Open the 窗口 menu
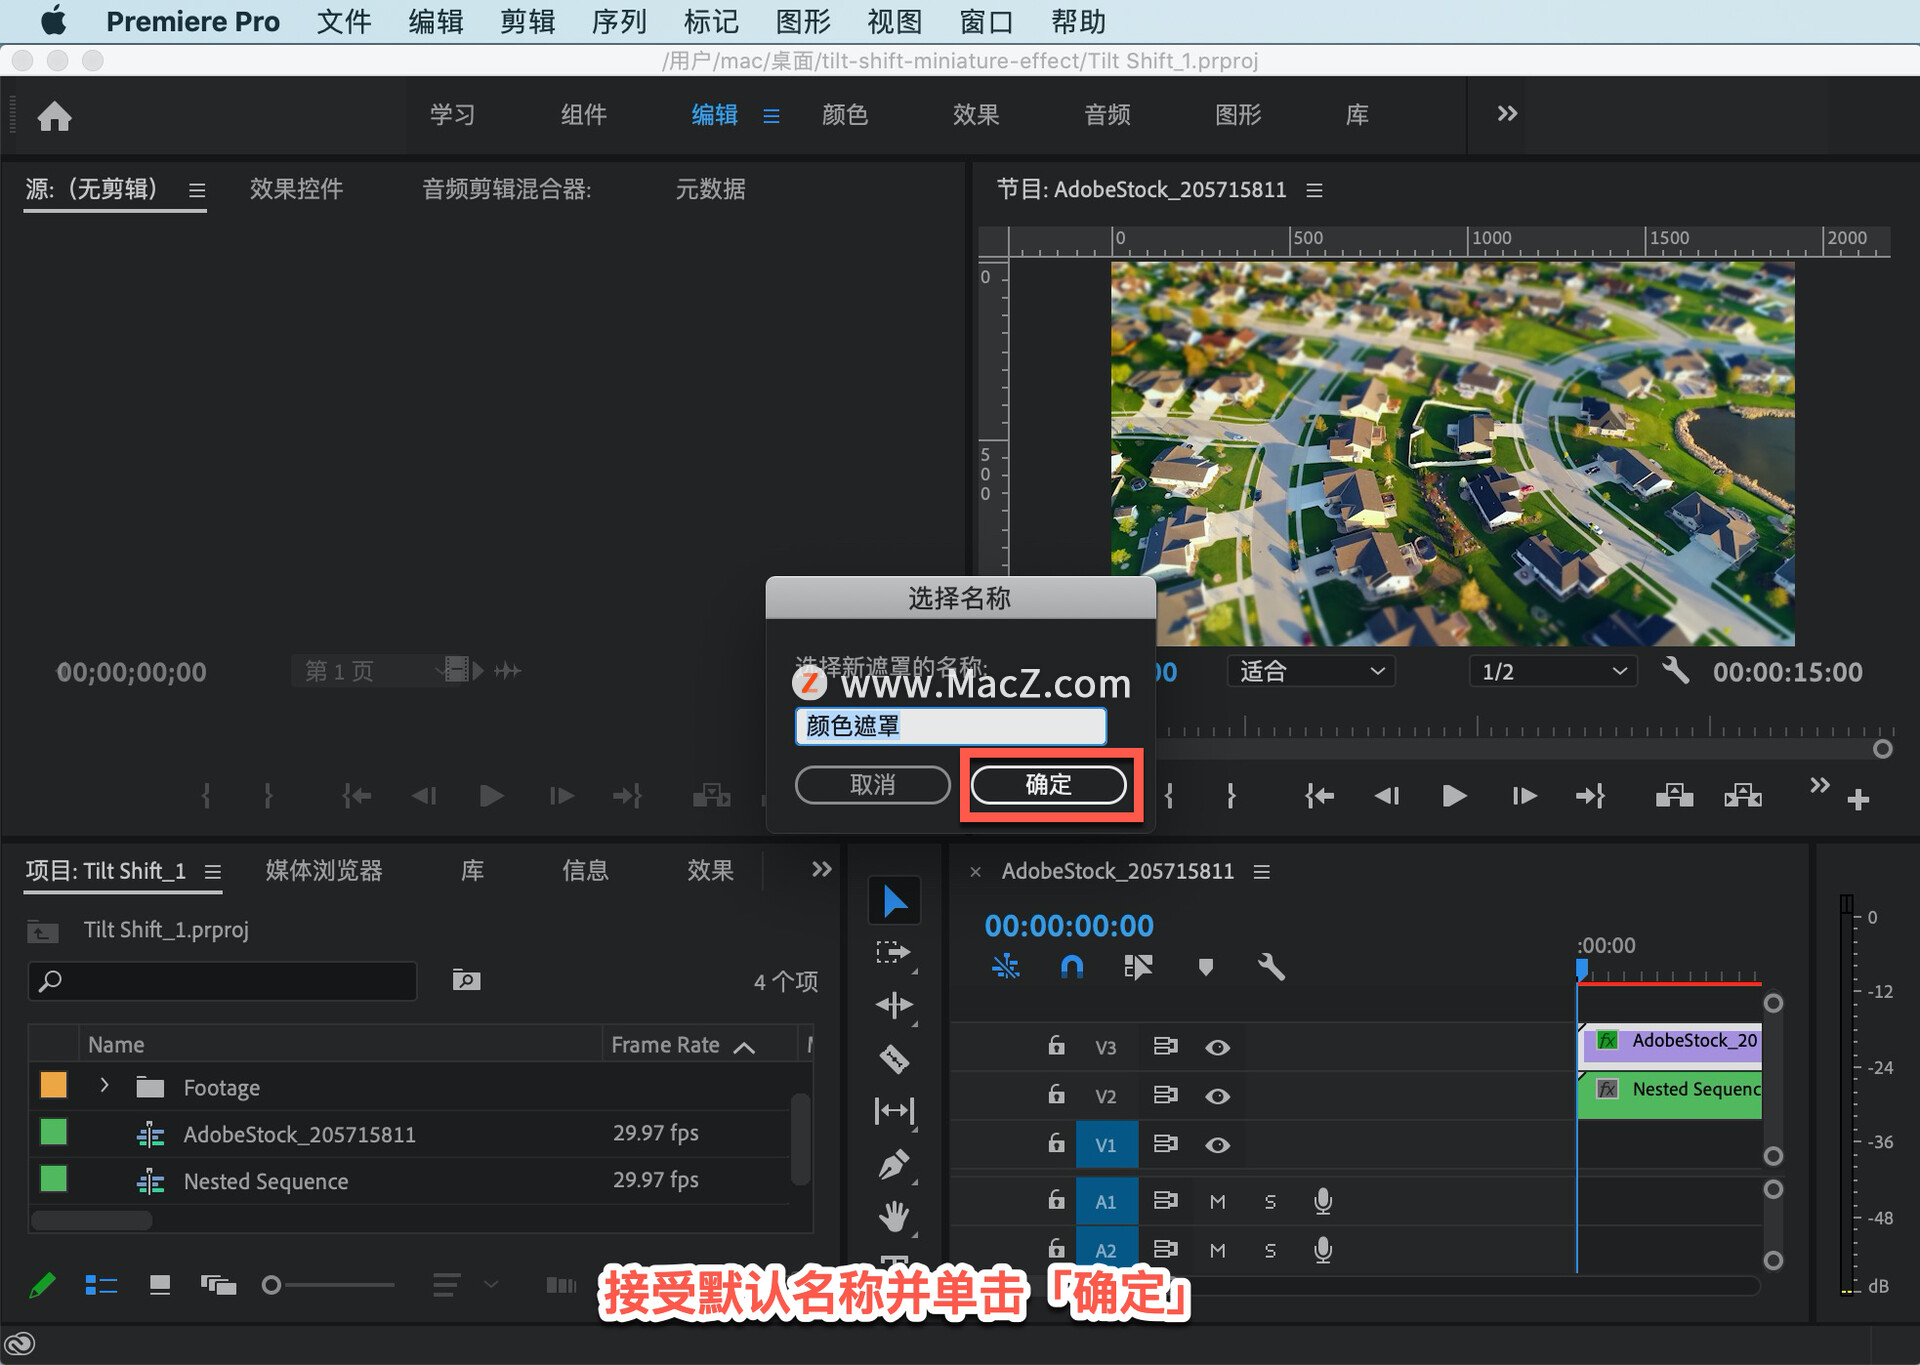The width and height of the screenshot is (1920, 1365). [x=986, y=21]
